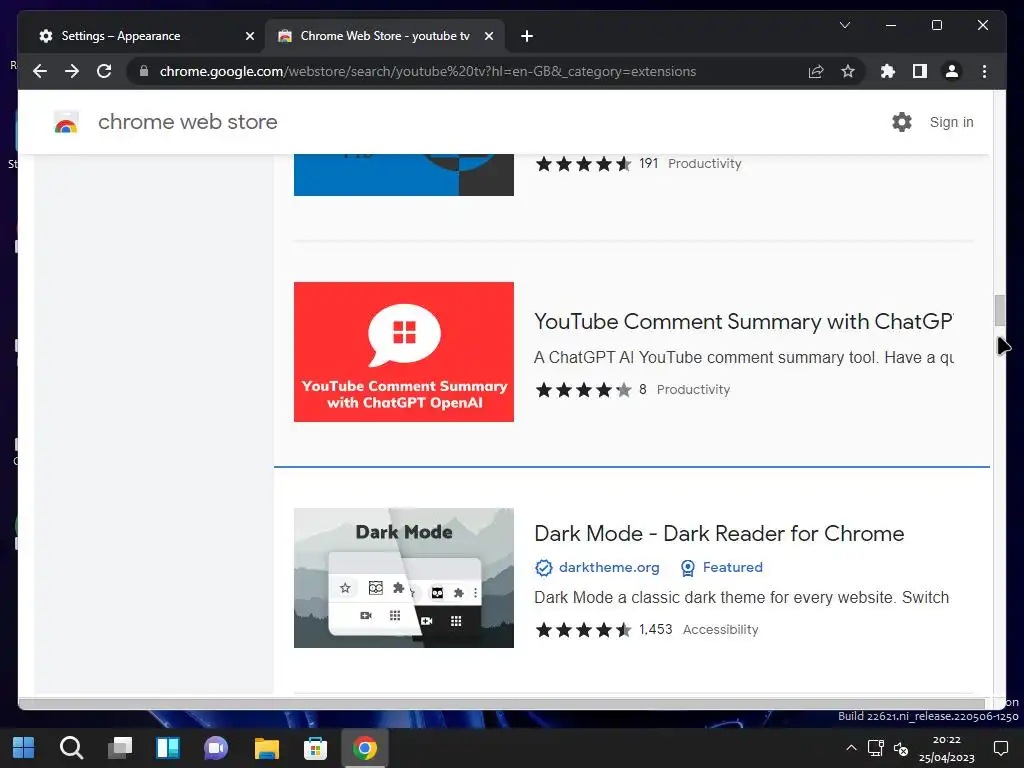Click the Featured ribbon icon
Screen dimensions: 1024x768
pyautogui.click(x=688, y=568)
